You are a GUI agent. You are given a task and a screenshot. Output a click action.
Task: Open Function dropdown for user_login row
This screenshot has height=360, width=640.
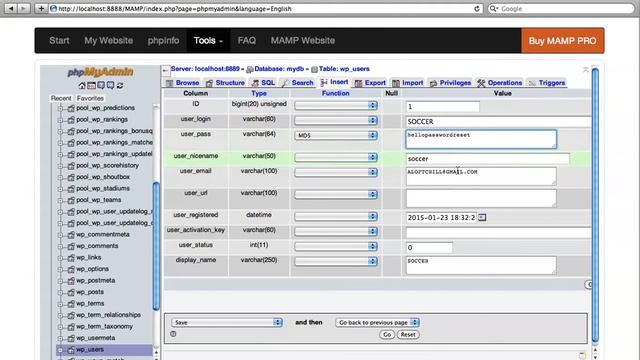[336, 120]
